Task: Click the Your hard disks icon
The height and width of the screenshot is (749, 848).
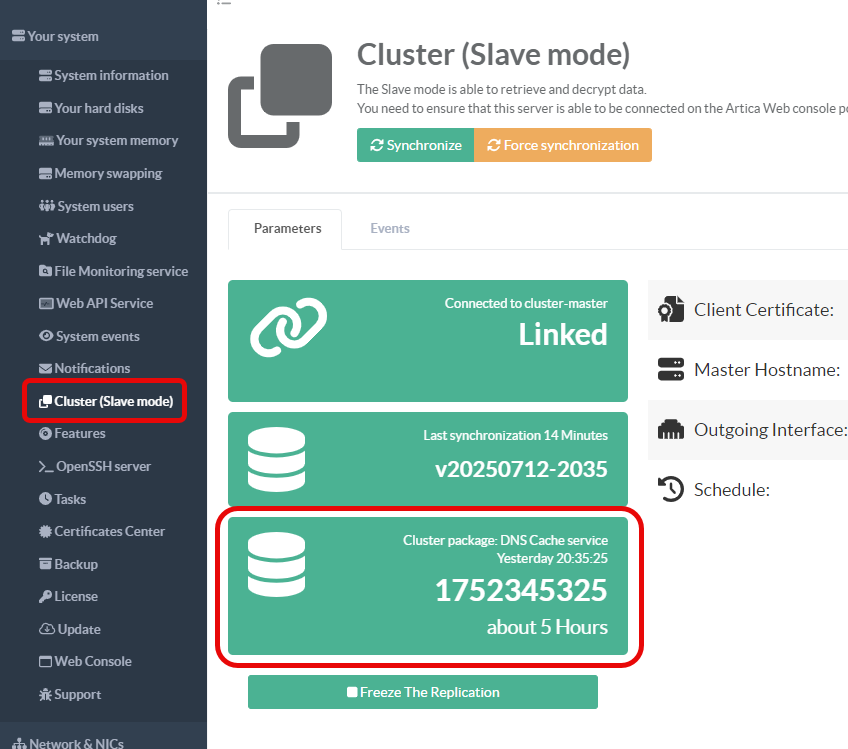Action: 45,108
